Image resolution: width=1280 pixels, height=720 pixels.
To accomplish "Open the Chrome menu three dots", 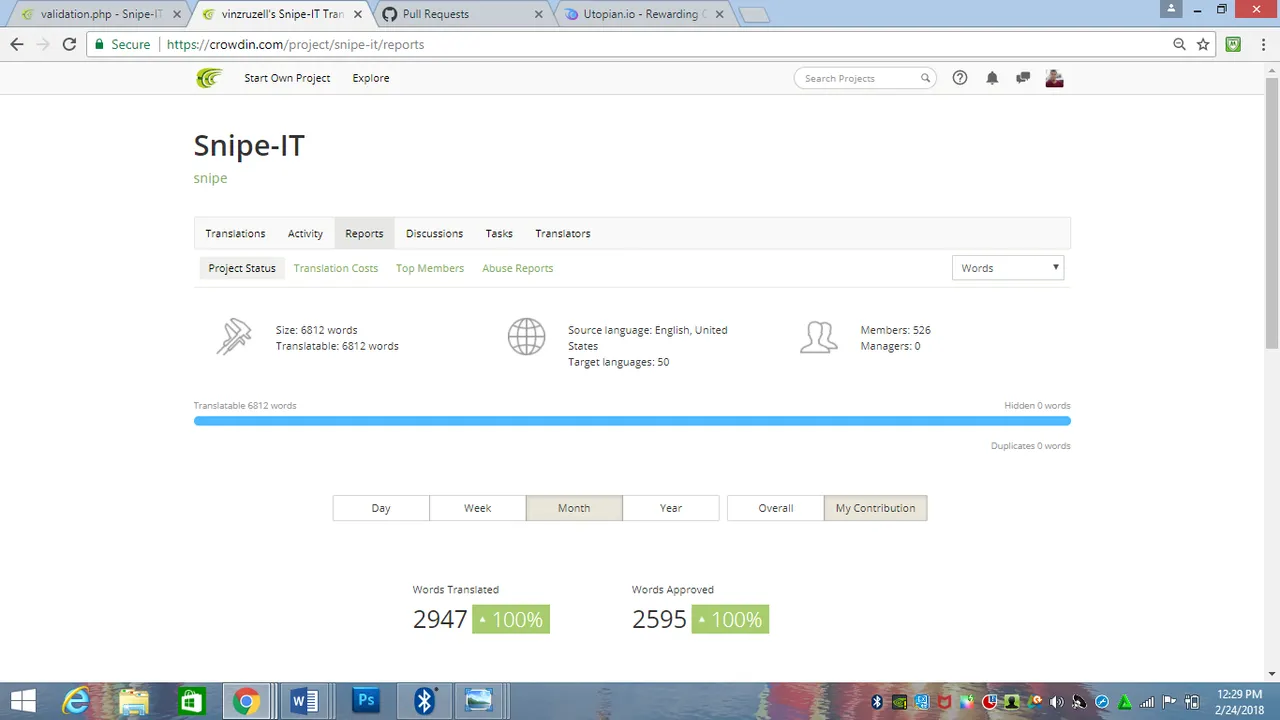I will click(x=1263, y=44).
